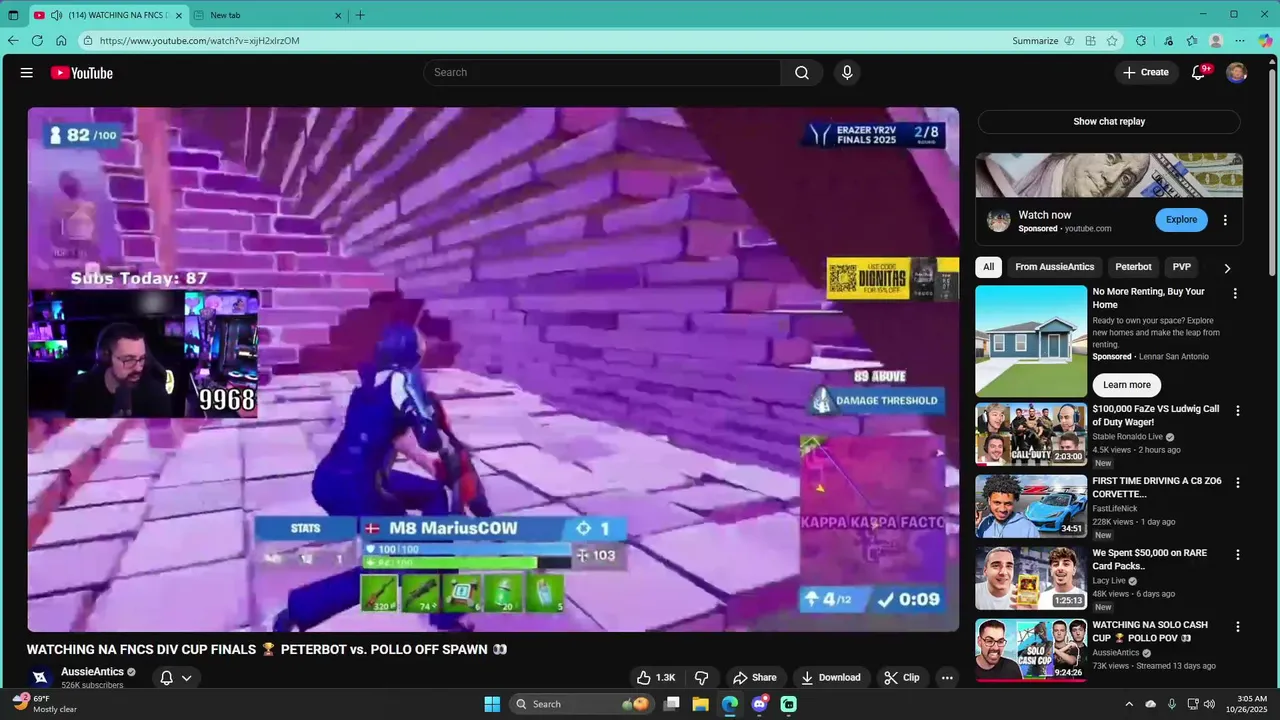Close the New tab tab
This screenshot has height=720, width=1280.
pyautogui.click(x=338, y=15)
